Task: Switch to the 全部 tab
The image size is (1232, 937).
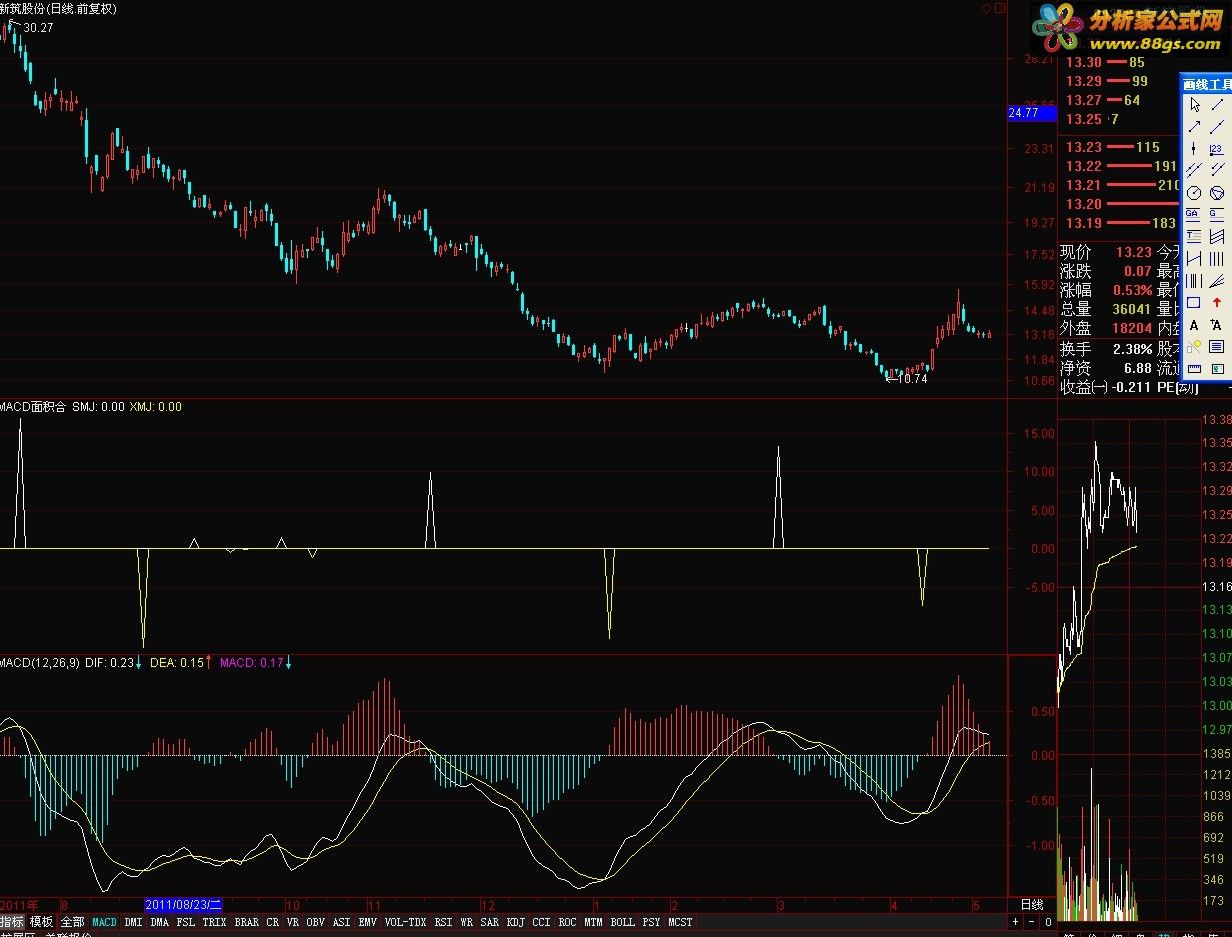Action: click(72, 922)
